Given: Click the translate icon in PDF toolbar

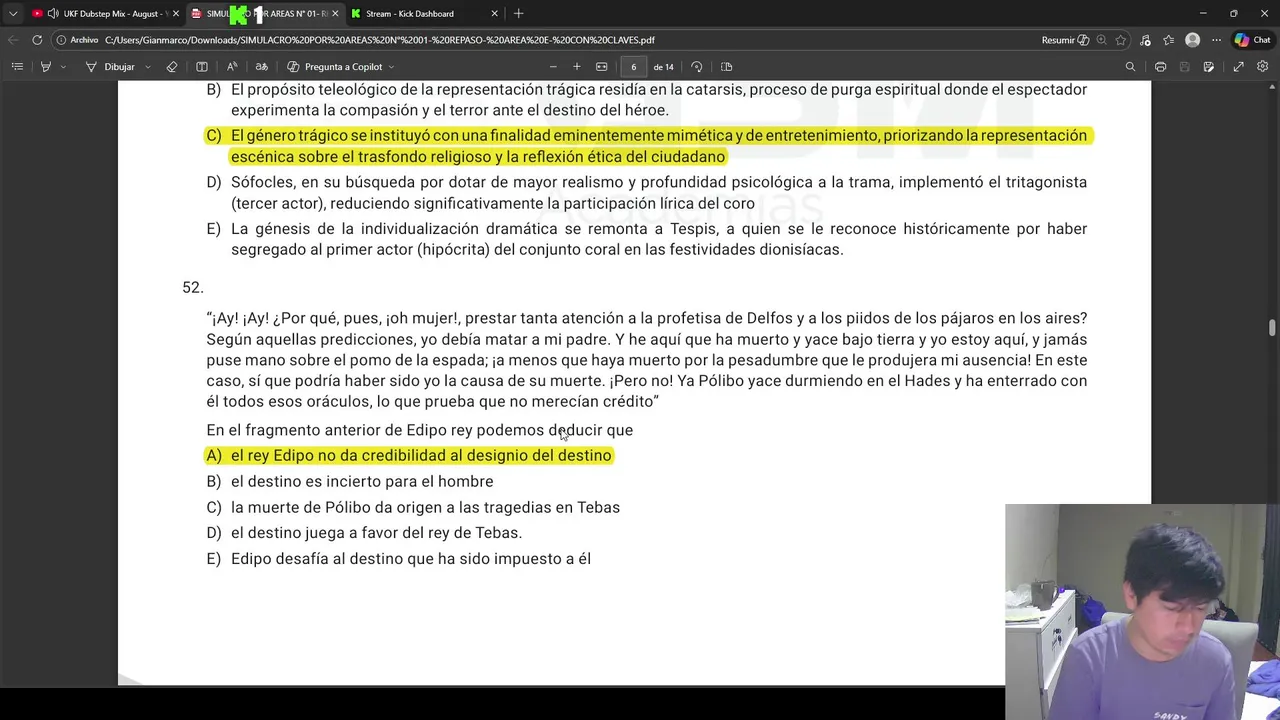Looking at the screenshot, I should (262, 67).
